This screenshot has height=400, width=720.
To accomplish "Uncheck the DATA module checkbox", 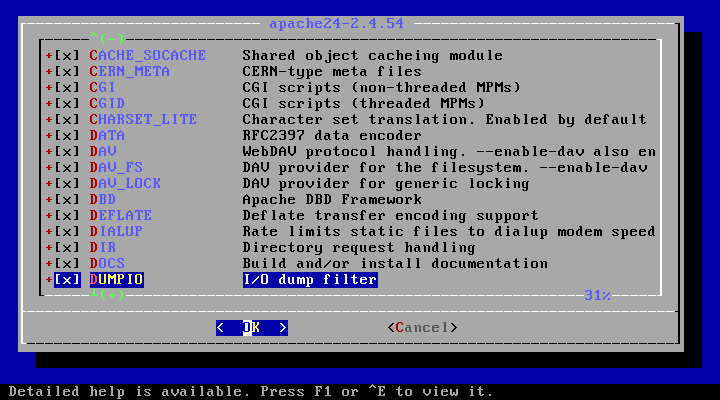I will (67, 135).
